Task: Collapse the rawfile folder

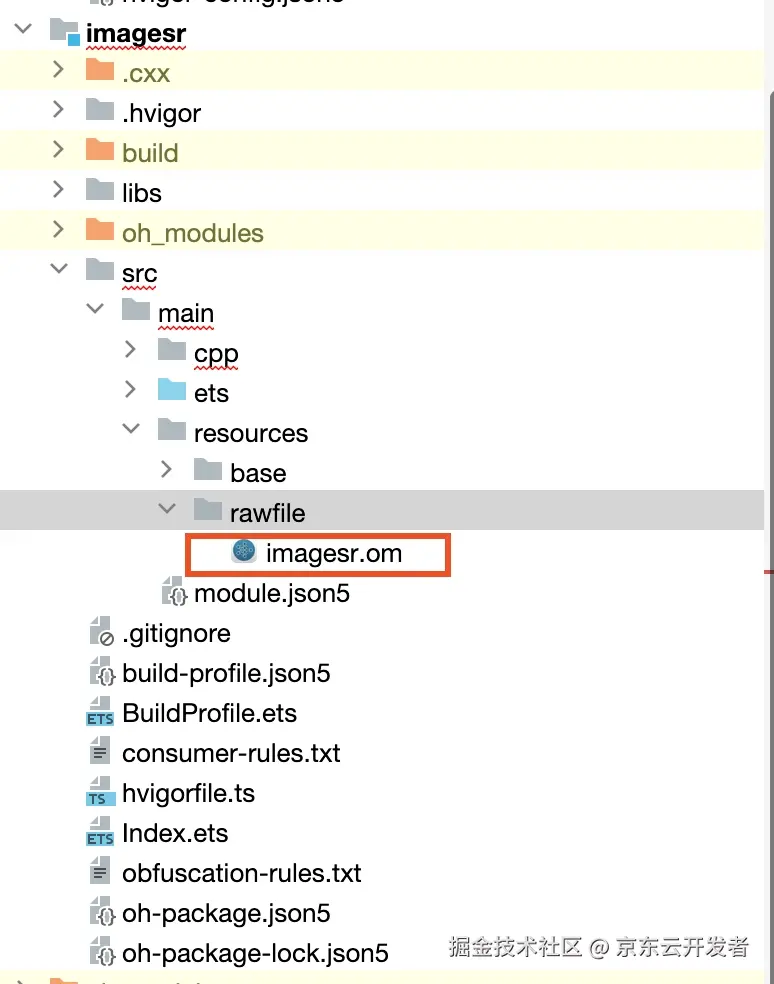Action: point(166,511)
